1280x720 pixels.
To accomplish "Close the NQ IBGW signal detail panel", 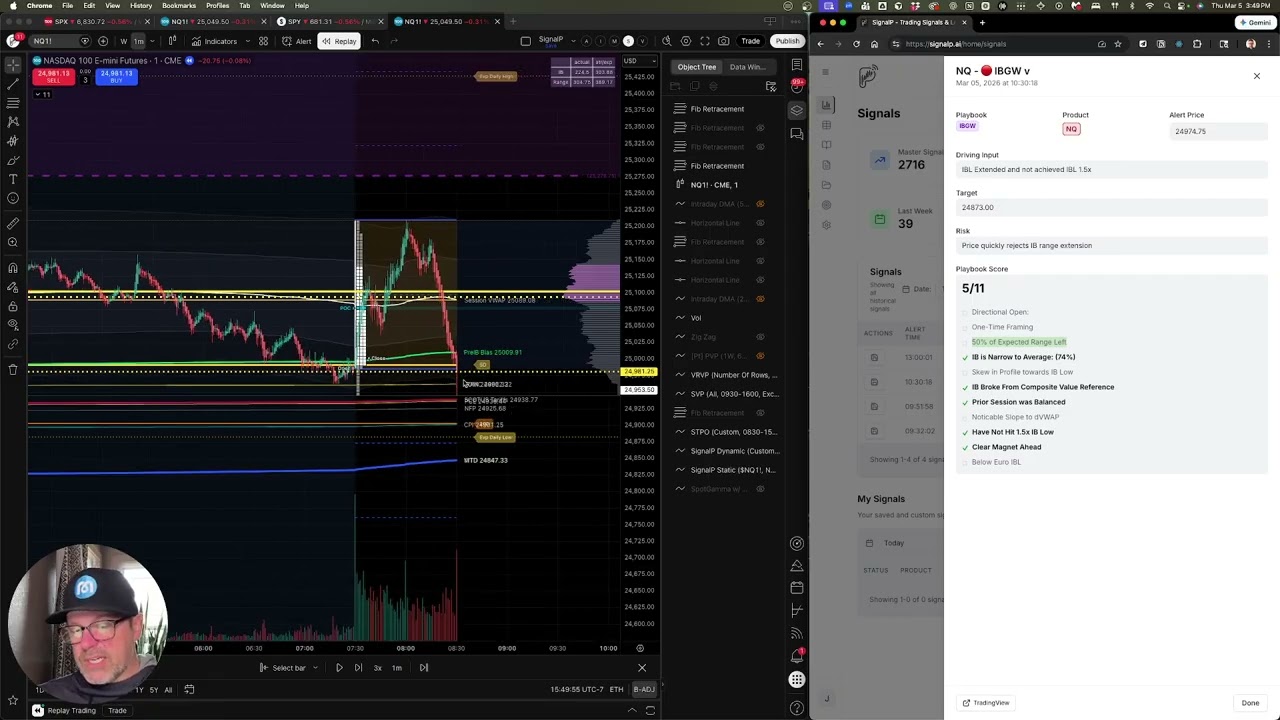I will 1257,76.
